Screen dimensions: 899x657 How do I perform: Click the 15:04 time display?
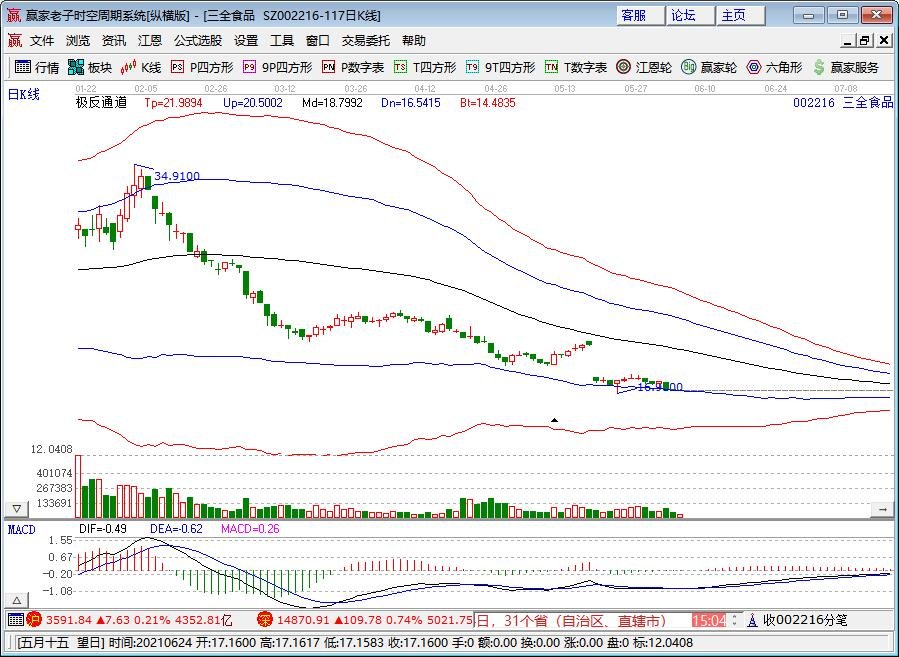709,620
